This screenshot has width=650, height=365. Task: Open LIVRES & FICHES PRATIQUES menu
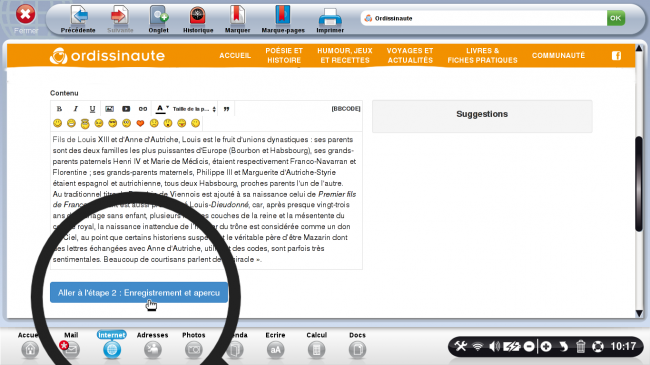pyautogui.click(x=483, y=56)
